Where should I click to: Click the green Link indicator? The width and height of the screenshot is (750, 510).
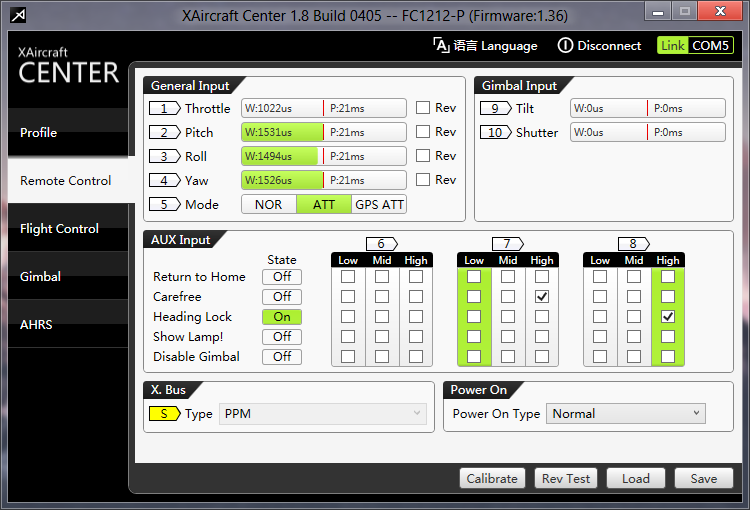(x=673, y=45)
